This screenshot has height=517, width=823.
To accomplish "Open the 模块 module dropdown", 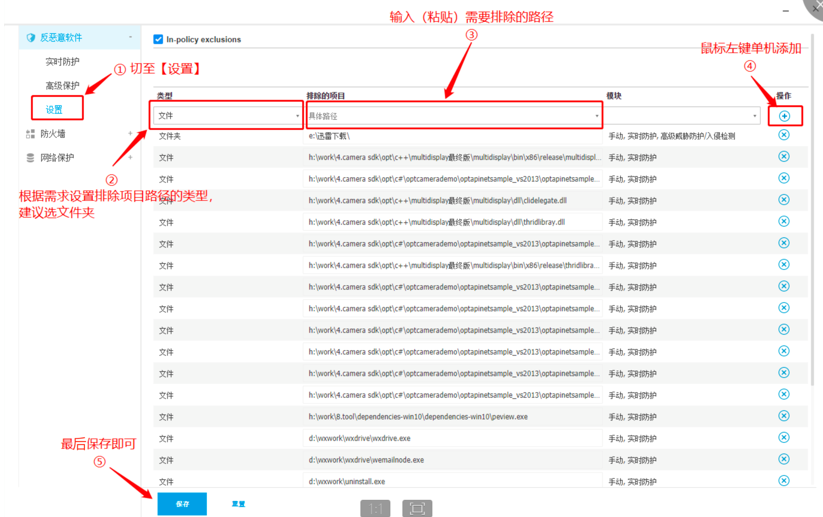I will [x=682, y=116].
